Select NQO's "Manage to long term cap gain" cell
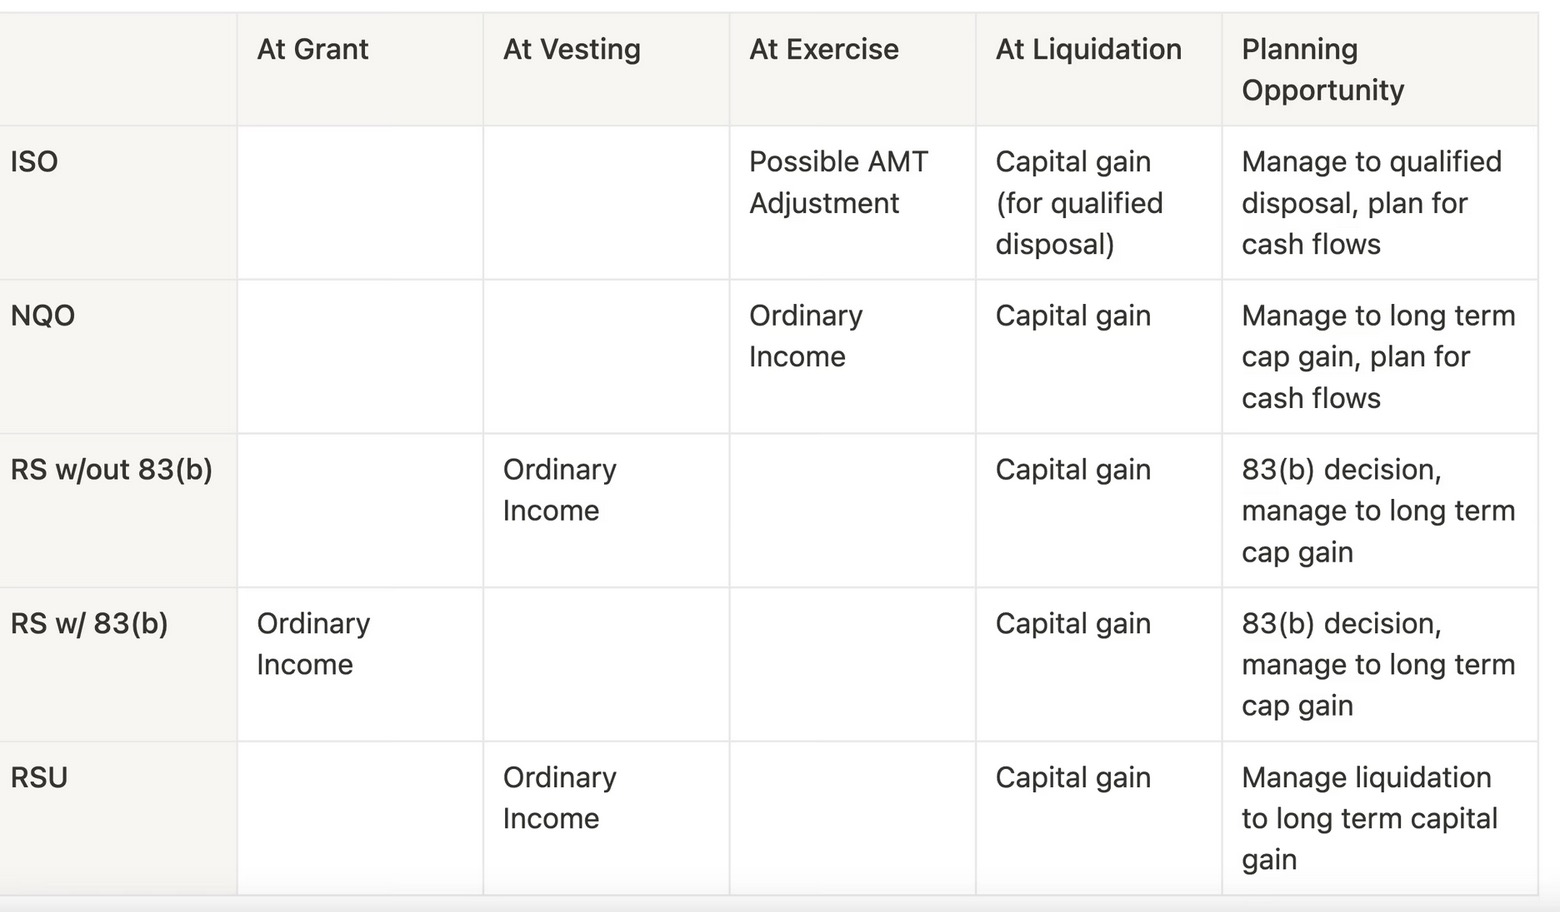The image size is (1560, 912). tap(1377, 357)
